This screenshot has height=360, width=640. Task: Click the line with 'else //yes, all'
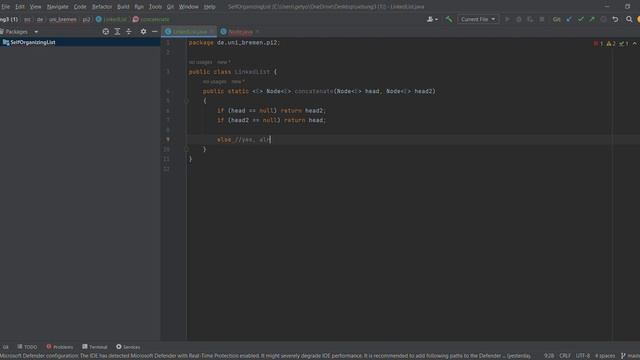point(413,140)
